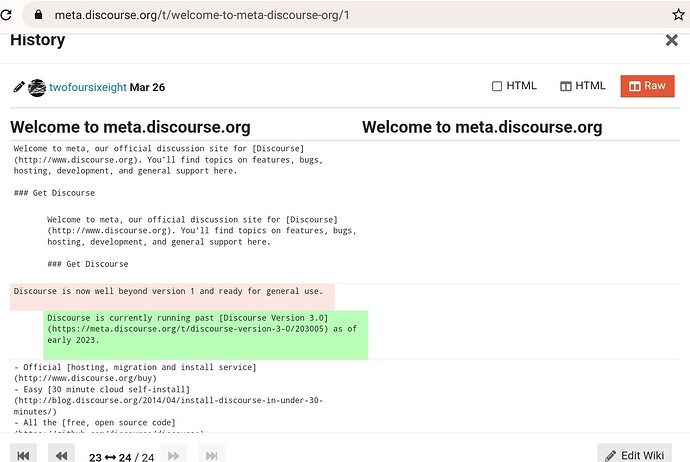Click the 'Mar 26' revision date
The image size is (690, 462).
[x=147, y=87]
